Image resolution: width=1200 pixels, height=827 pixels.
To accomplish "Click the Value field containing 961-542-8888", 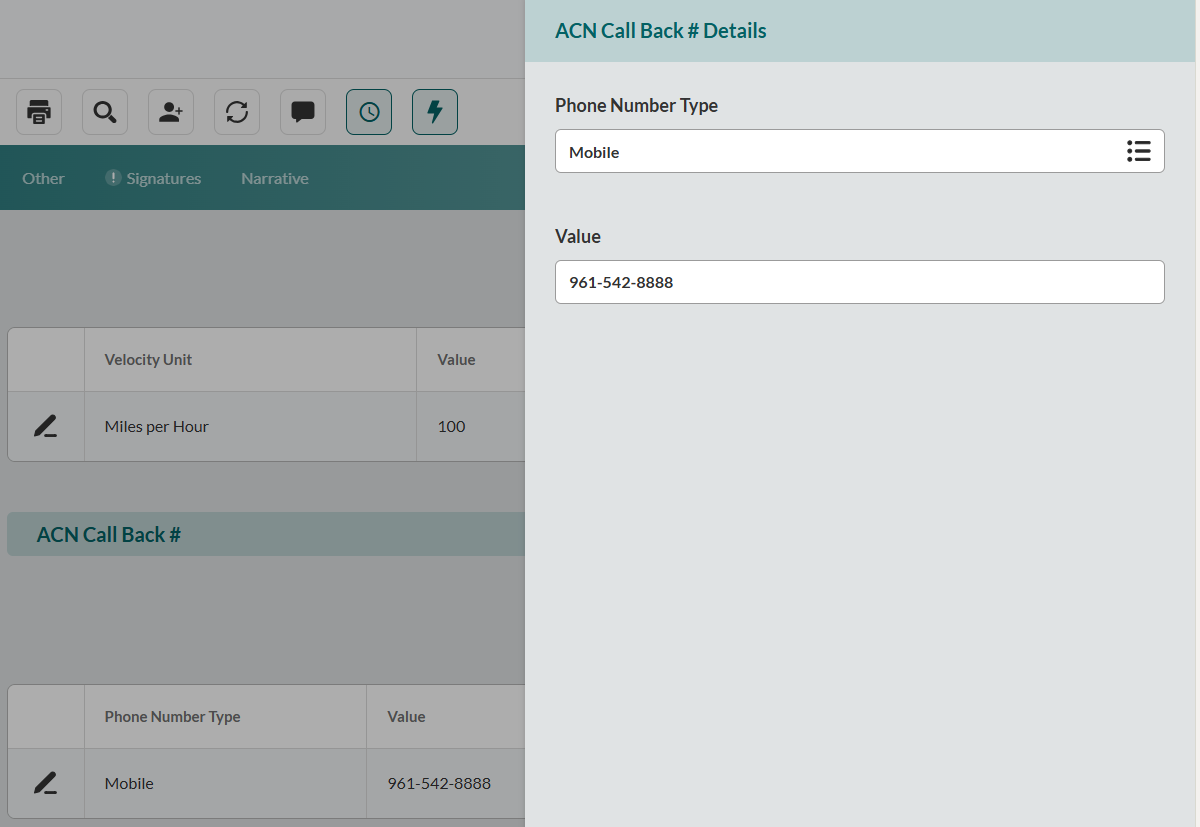I will [x=859, y=283].
